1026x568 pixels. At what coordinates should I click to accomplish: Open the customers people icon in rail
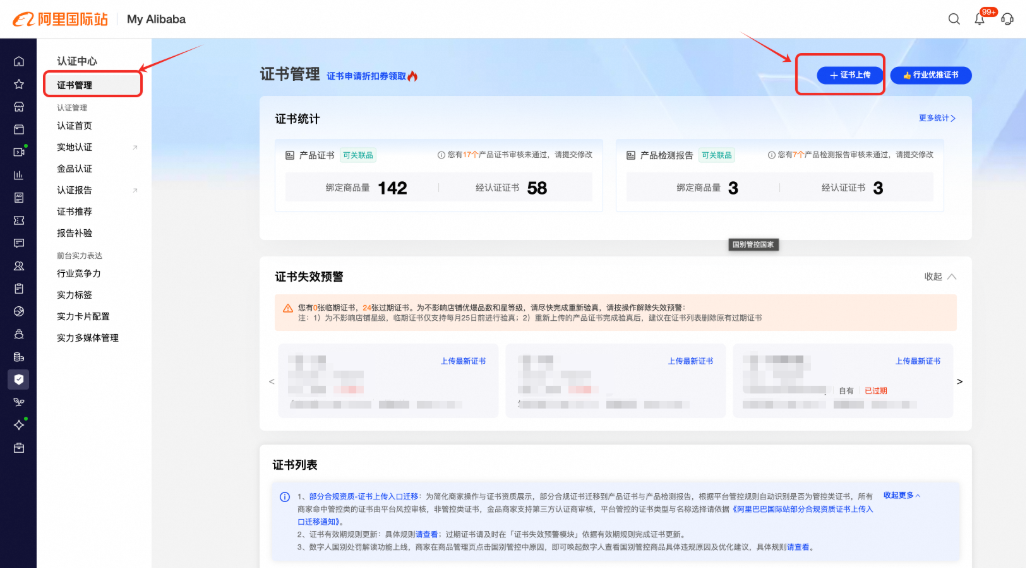coord(19,266)
